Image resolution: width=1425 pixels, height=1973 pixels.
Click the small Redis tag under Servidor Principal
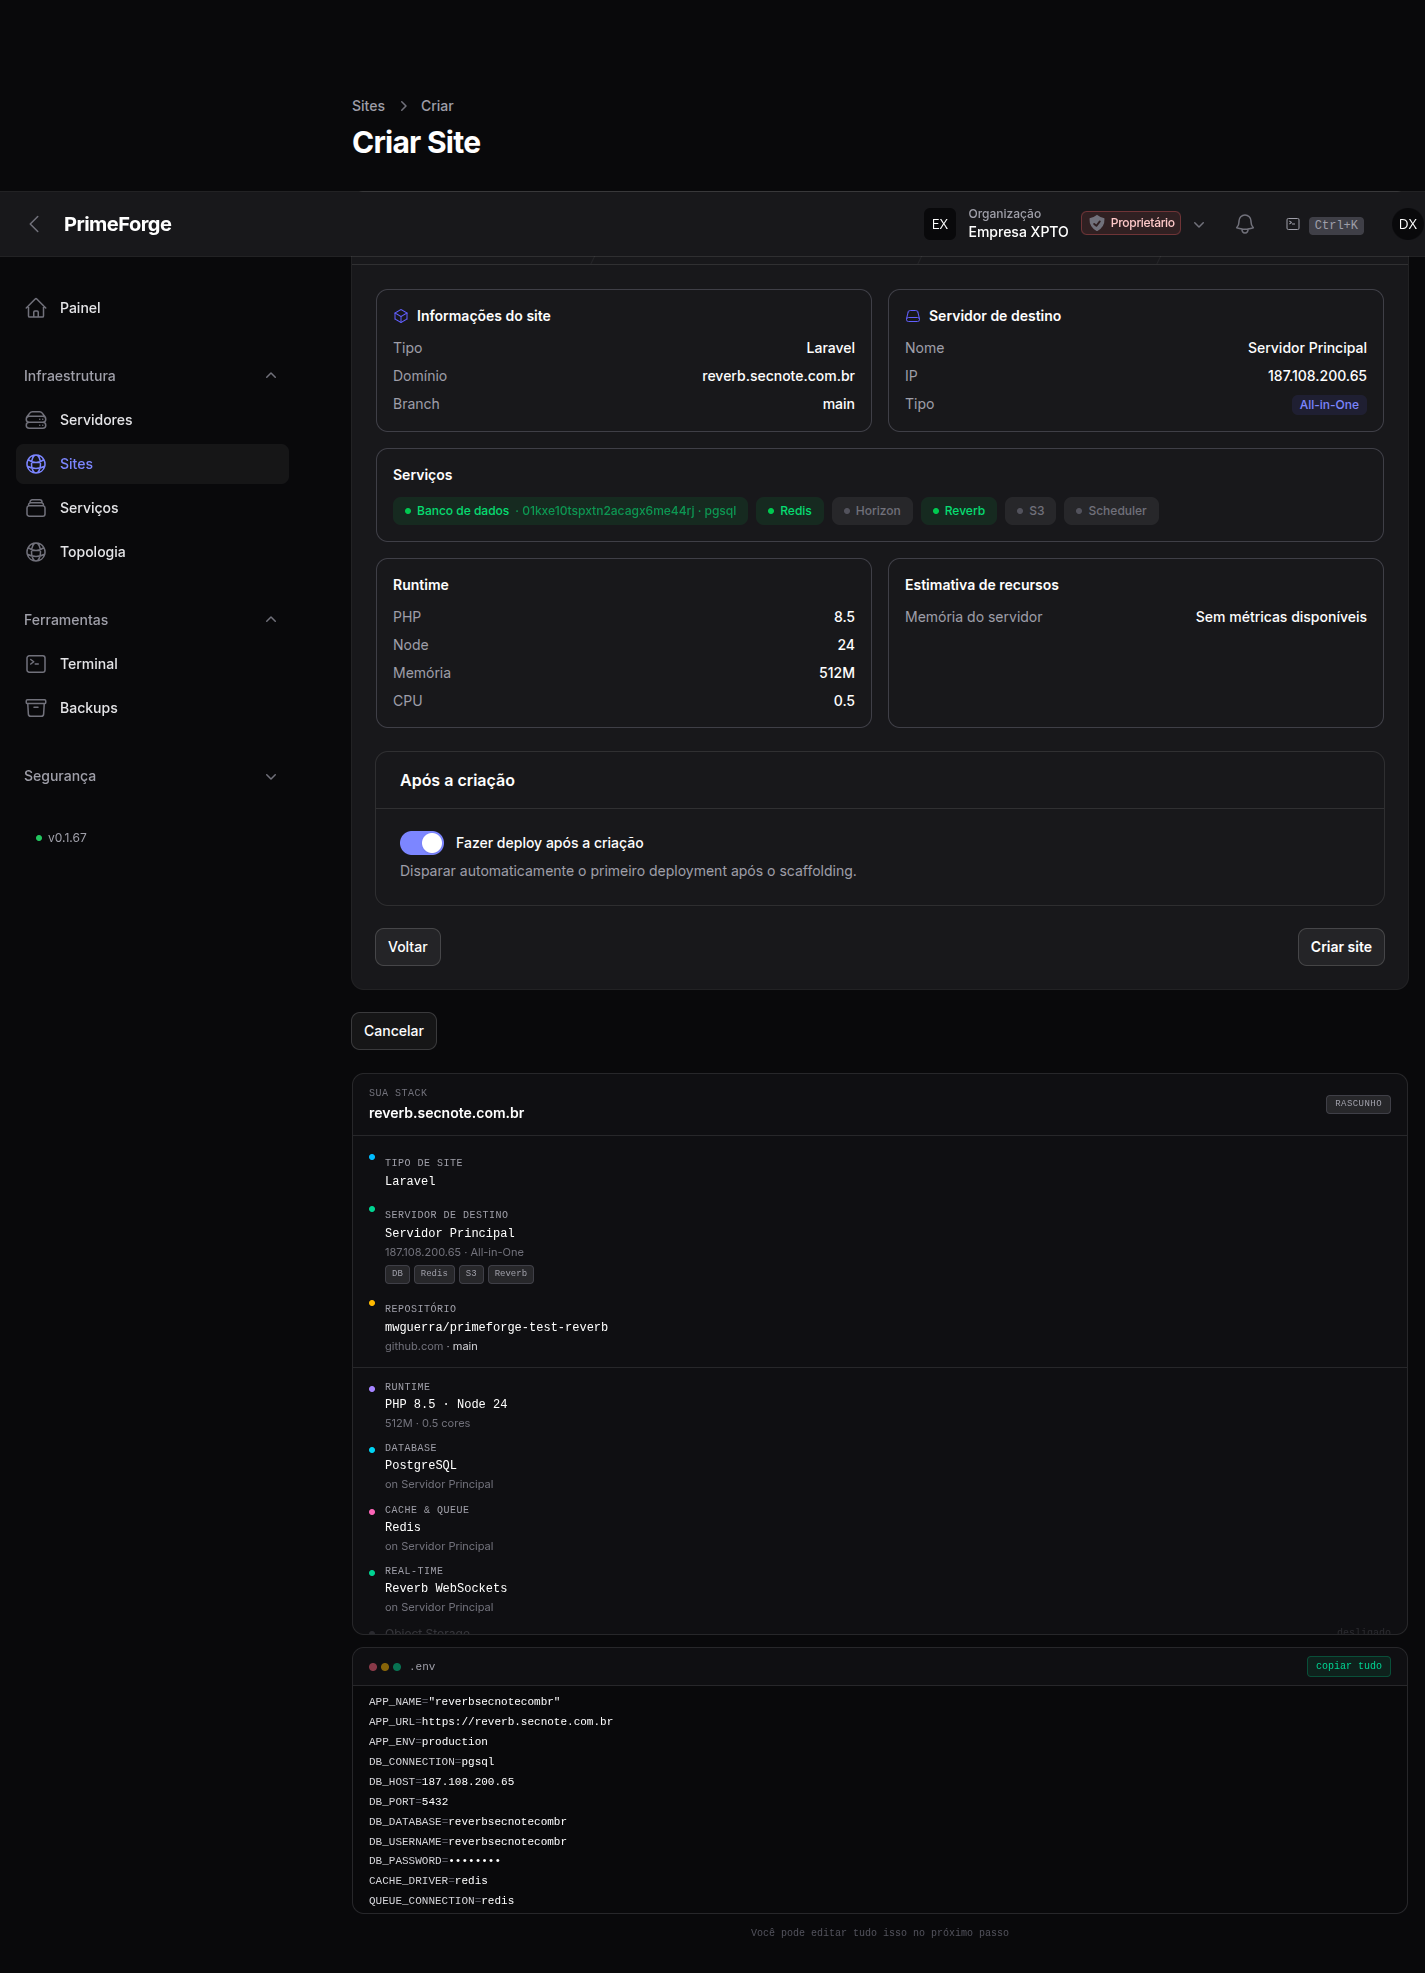click(434, 1274)
